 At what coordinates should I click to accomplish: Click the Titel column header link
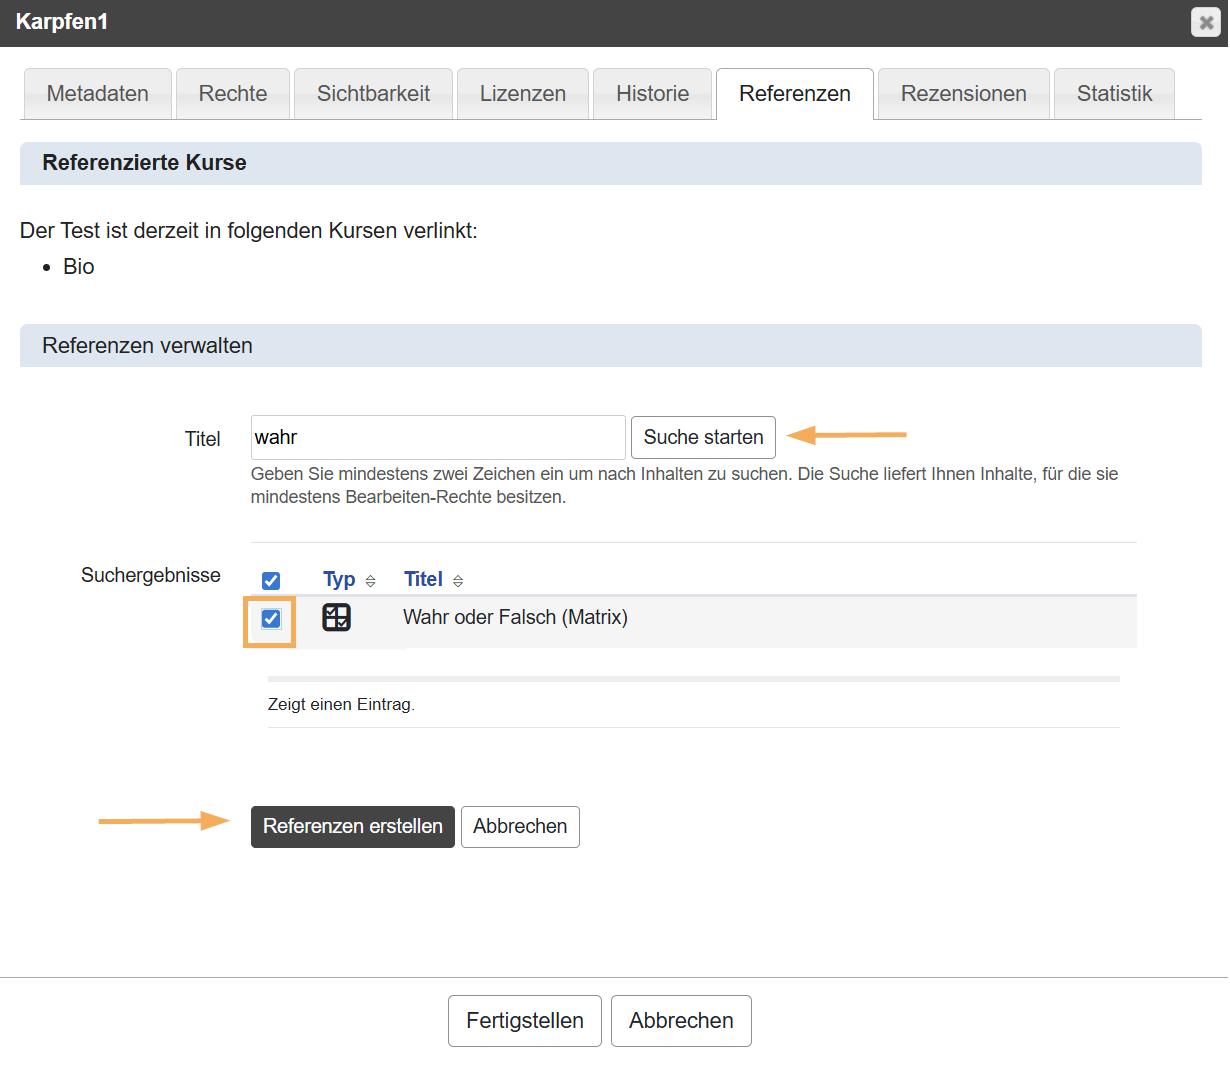(423, 580)
